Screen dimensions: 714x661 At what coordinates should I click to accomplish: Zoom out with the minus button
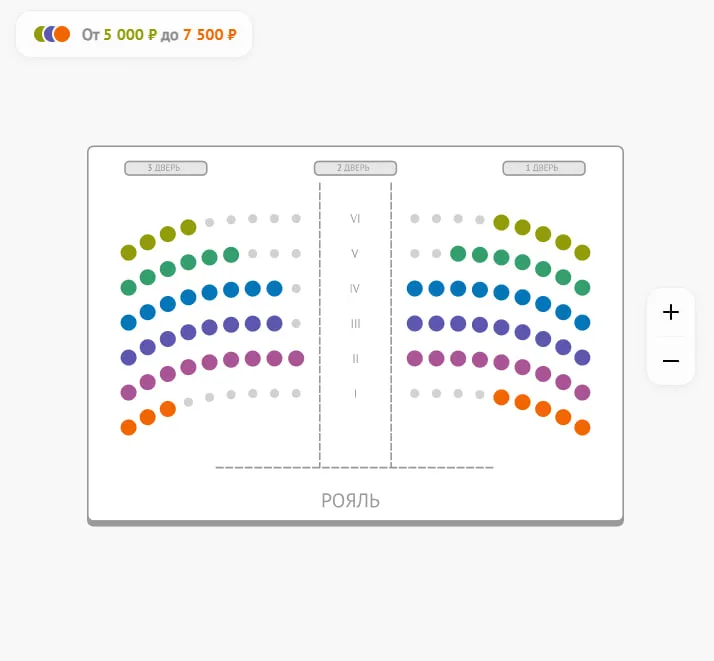tap(670, 361)
